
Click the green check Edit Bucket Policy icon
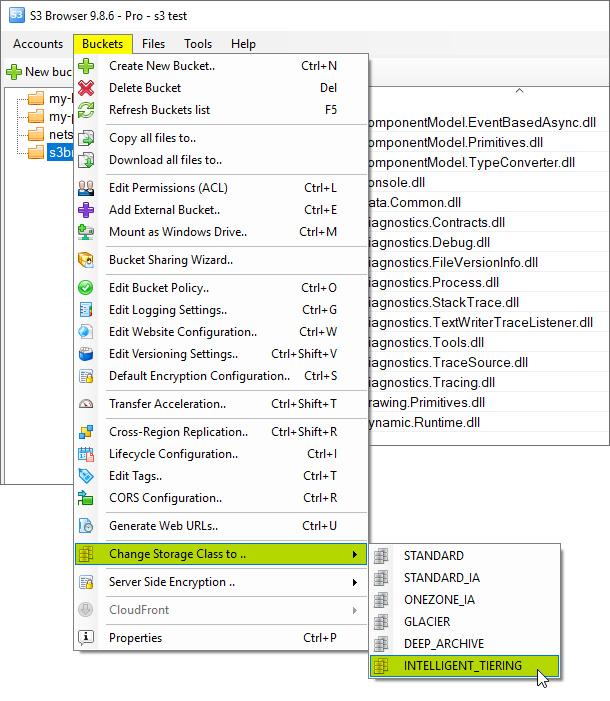[86, 288]
